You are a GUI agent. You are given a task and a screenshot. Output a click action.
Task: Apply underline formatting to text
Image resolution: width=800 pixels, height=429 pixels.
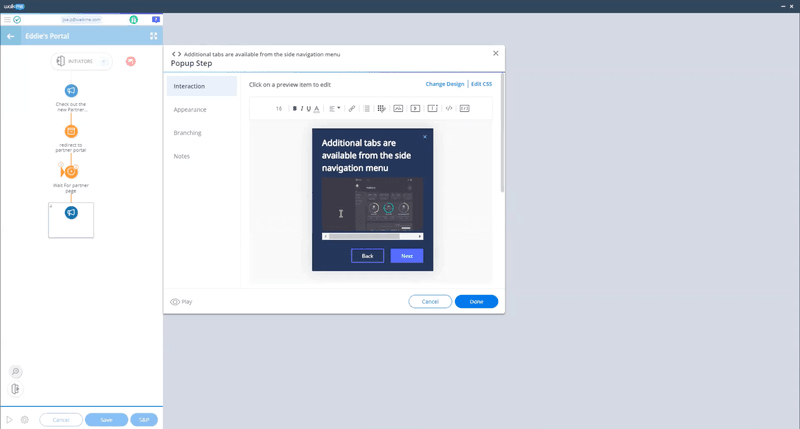coord(309,108)
